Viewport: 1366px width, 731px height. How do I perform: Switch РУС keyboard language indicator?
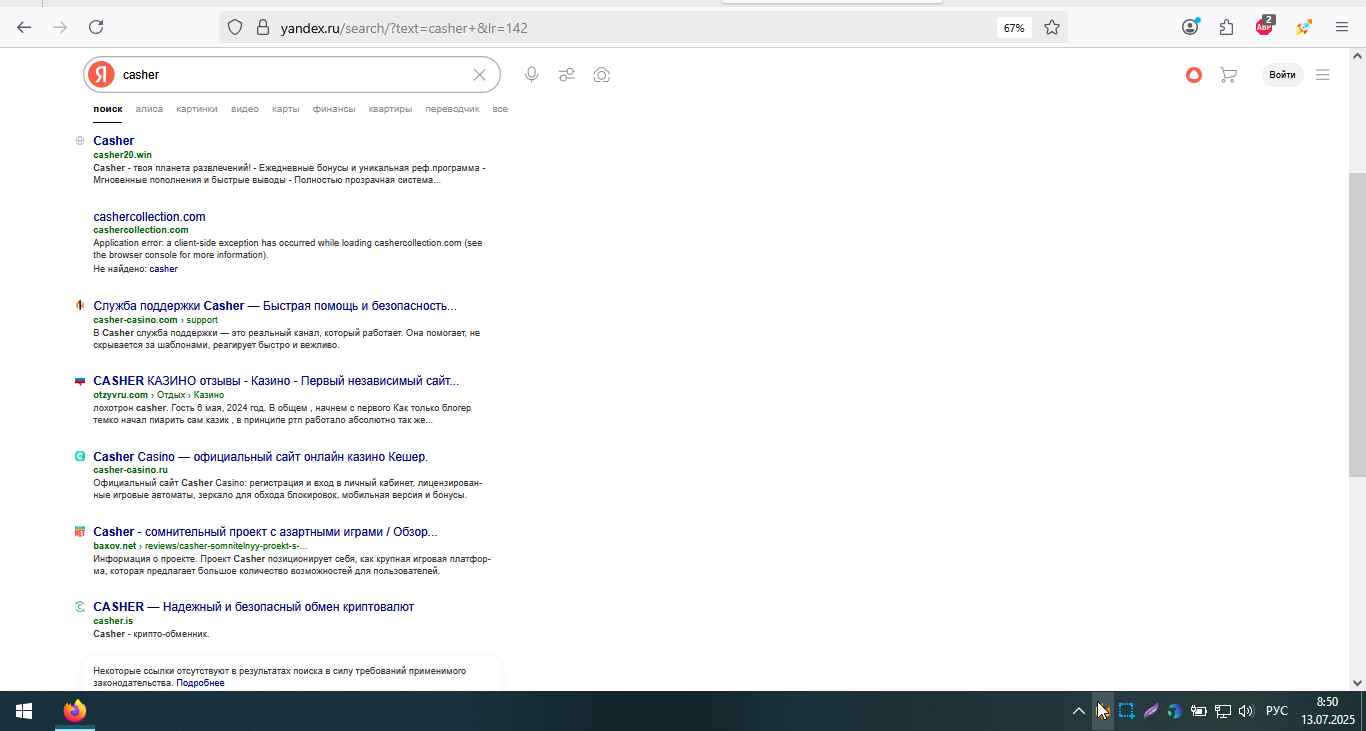pos(1277,711)
